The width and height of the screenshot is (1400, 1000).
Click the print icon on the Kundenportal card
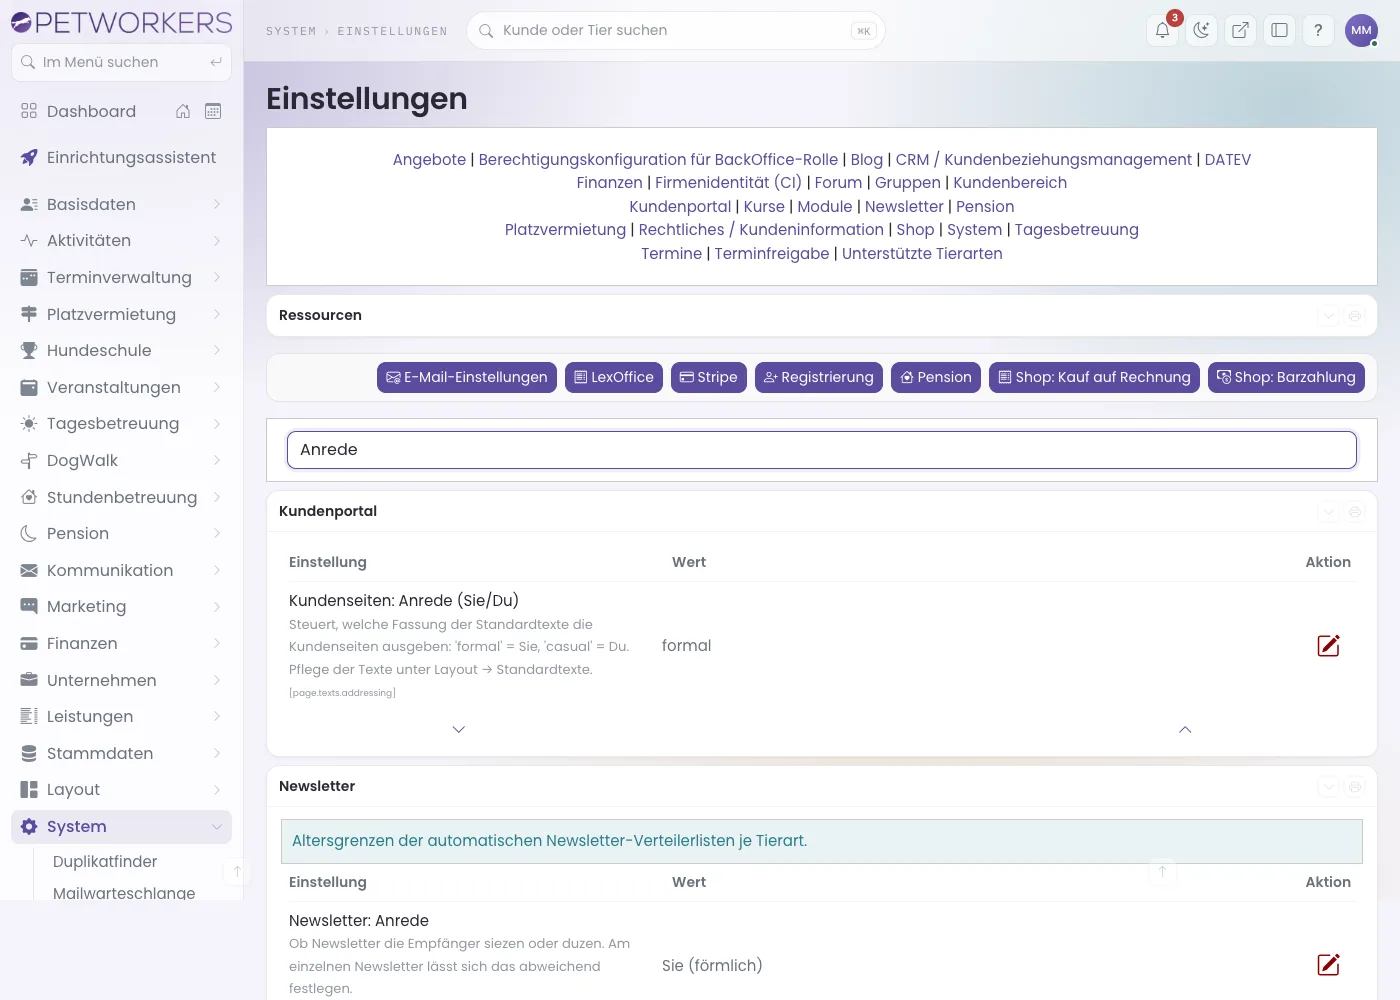(1355, 512)
